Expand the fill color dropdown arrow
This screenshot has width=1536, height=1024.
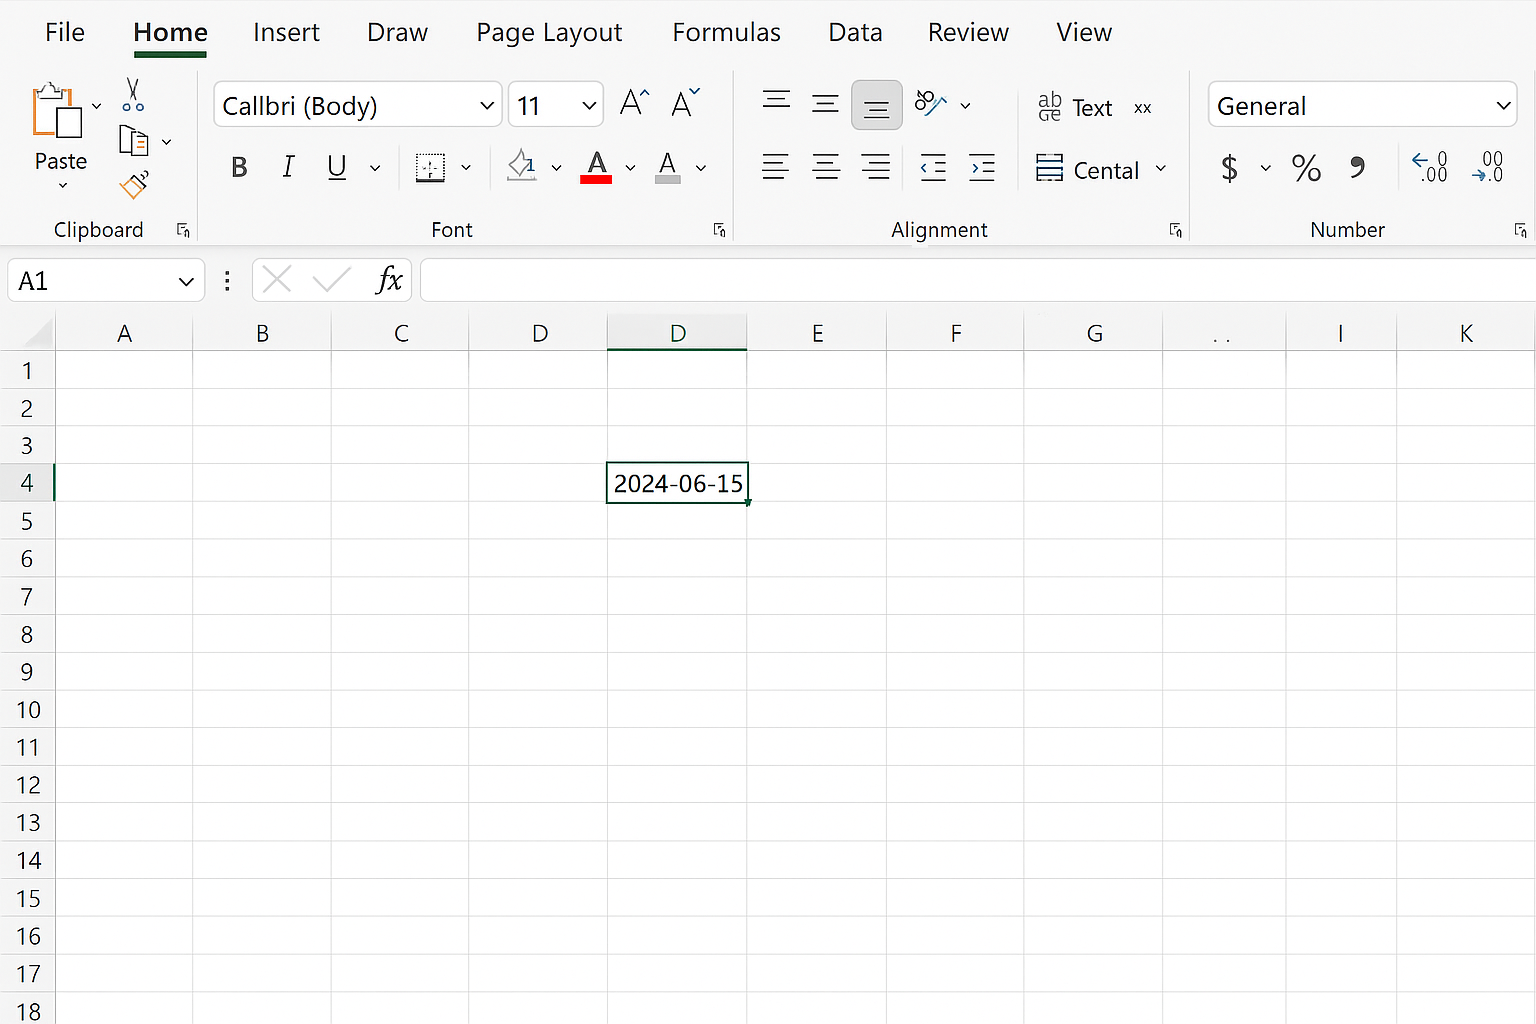(556, 168)
